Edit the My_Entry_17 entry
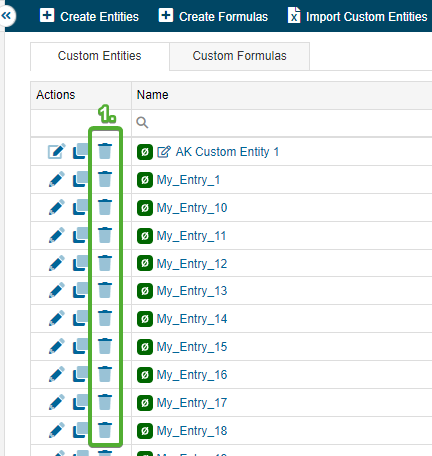 pyautogui.click(x=57, y=402)
